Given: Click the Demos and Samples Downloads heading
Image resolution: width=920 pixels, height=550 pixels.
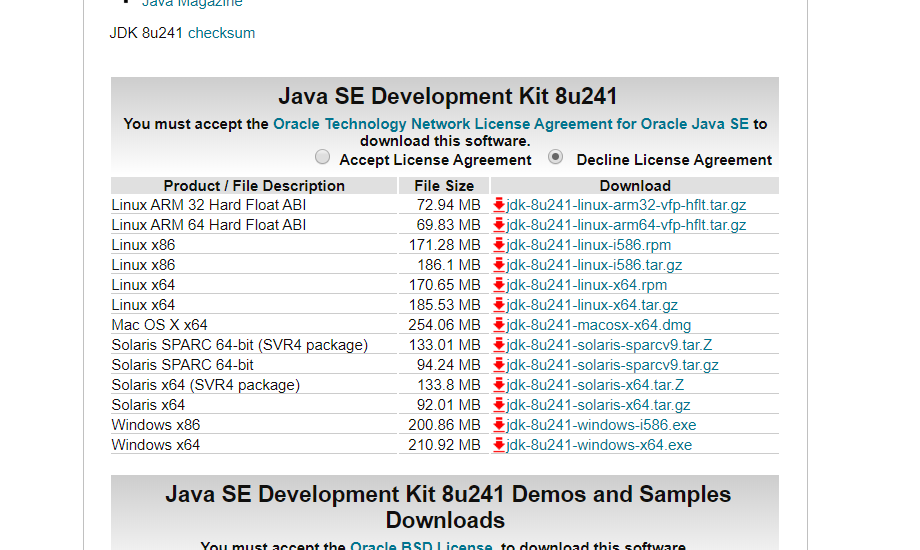Looking at the screenshot, I should tap(448, 507).
